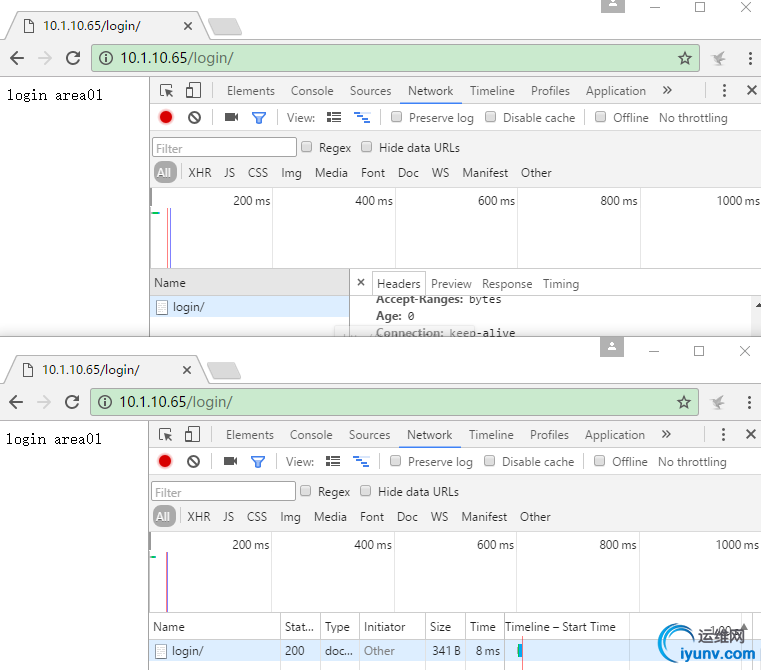761x670 pixels.
Task: Click Filter text field in top window
Action: click(224, 148)
